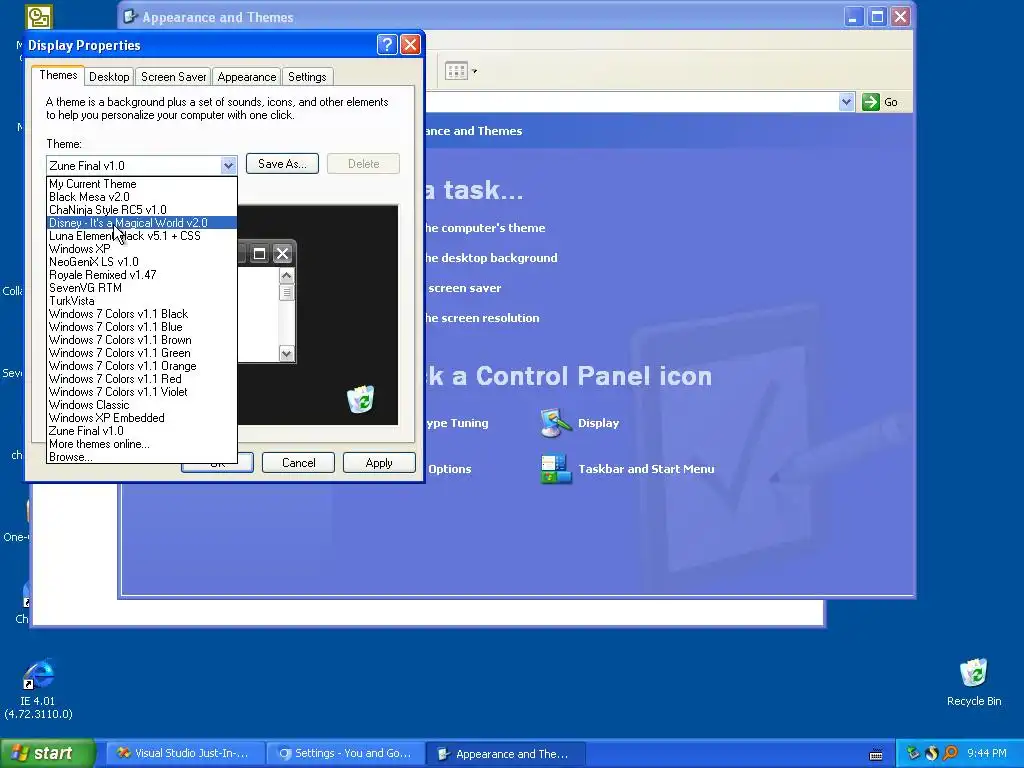The image size is (1024, 768).
Task: Select Disney - It's a Magical World v2.0
Action: (x=142, y=223)
